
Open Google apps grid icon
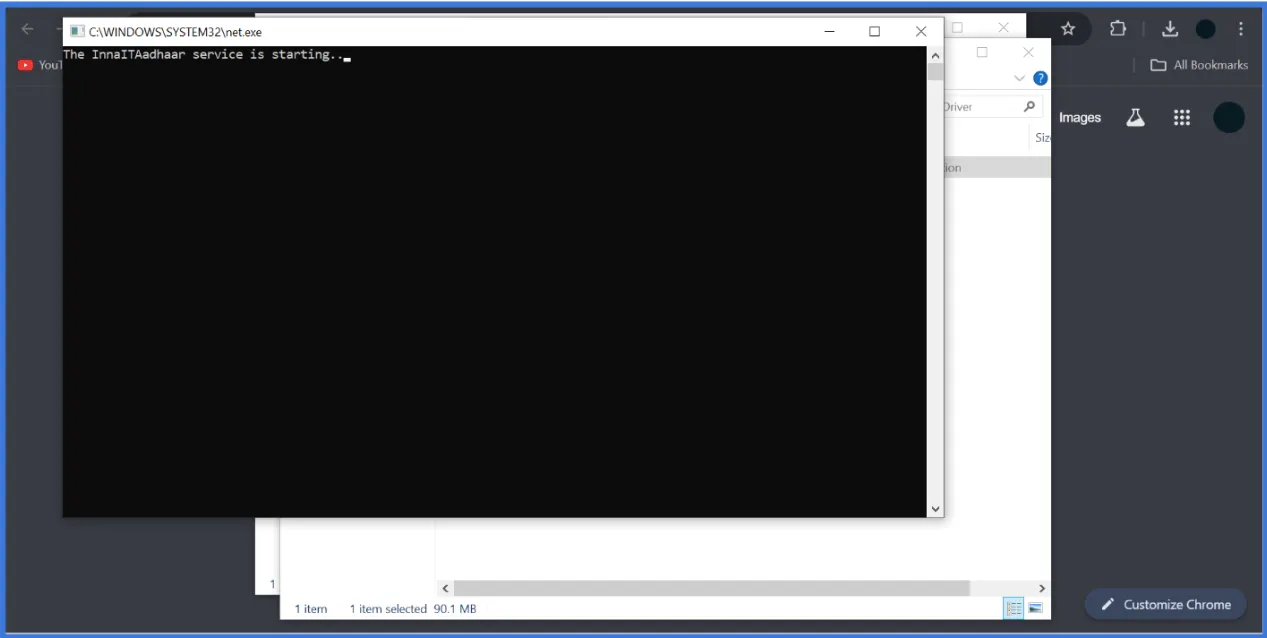(x=1182, y=117)
